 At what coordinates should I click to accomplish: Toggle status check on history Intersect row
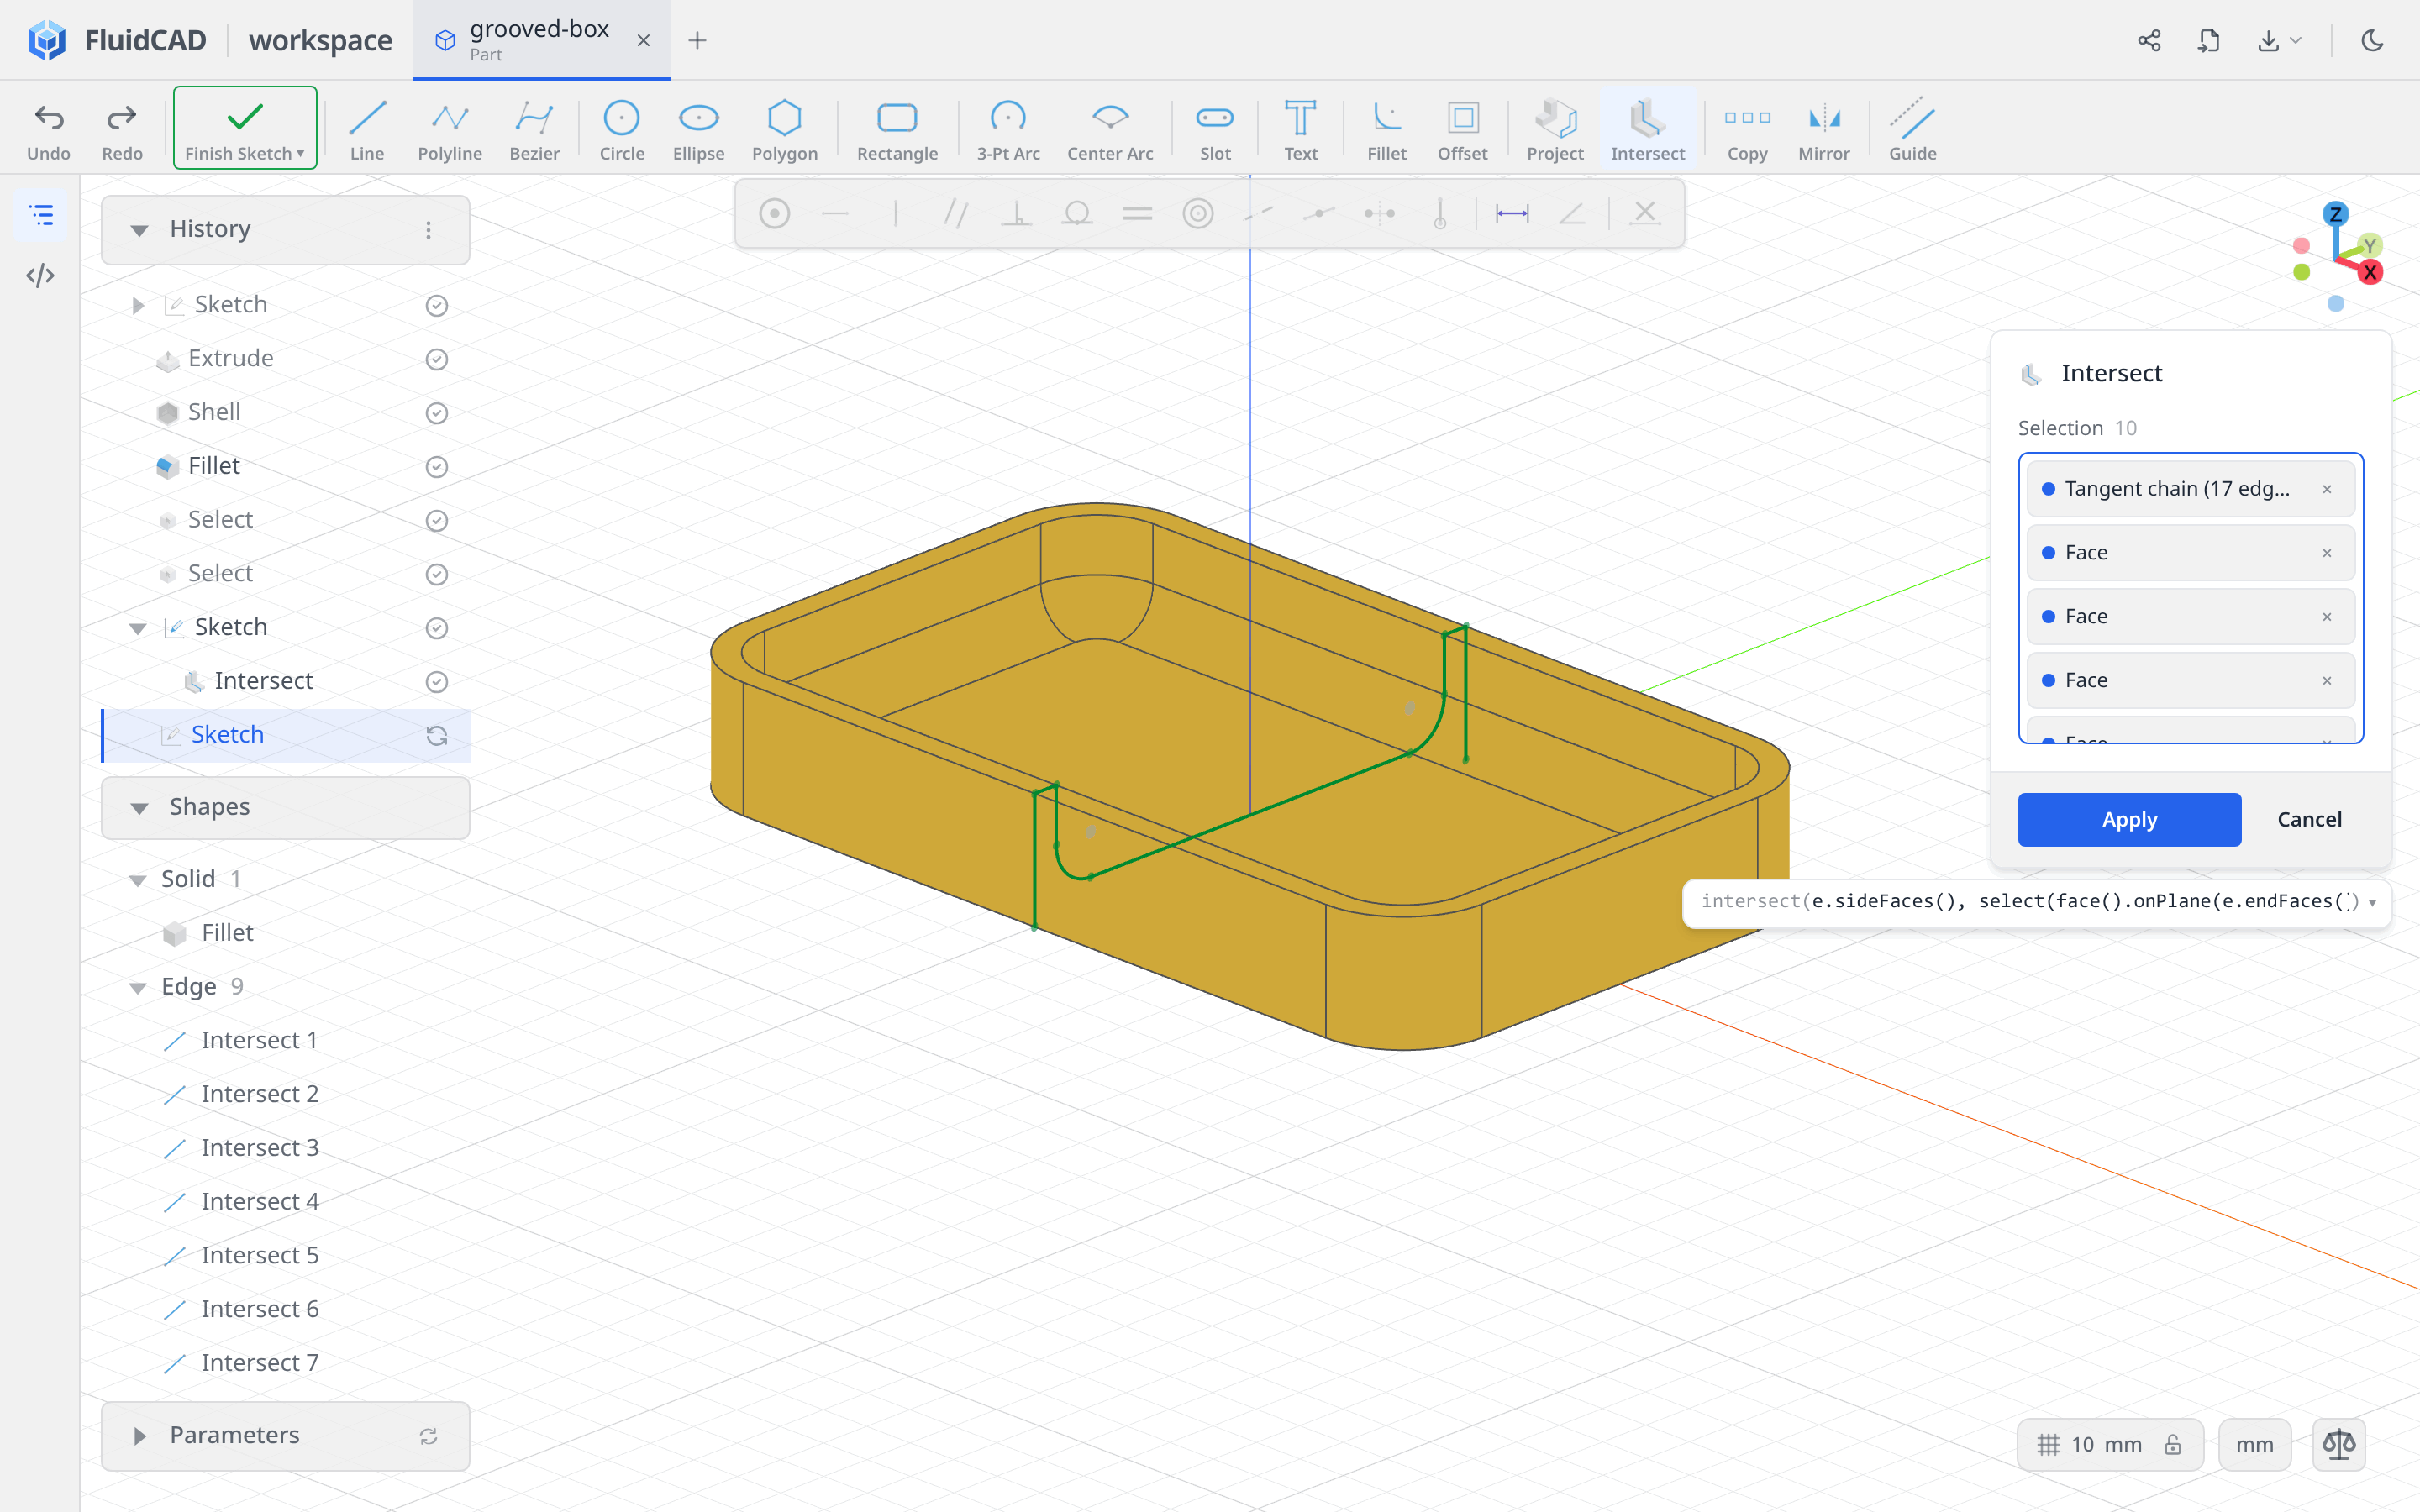(x=436, y=681)
